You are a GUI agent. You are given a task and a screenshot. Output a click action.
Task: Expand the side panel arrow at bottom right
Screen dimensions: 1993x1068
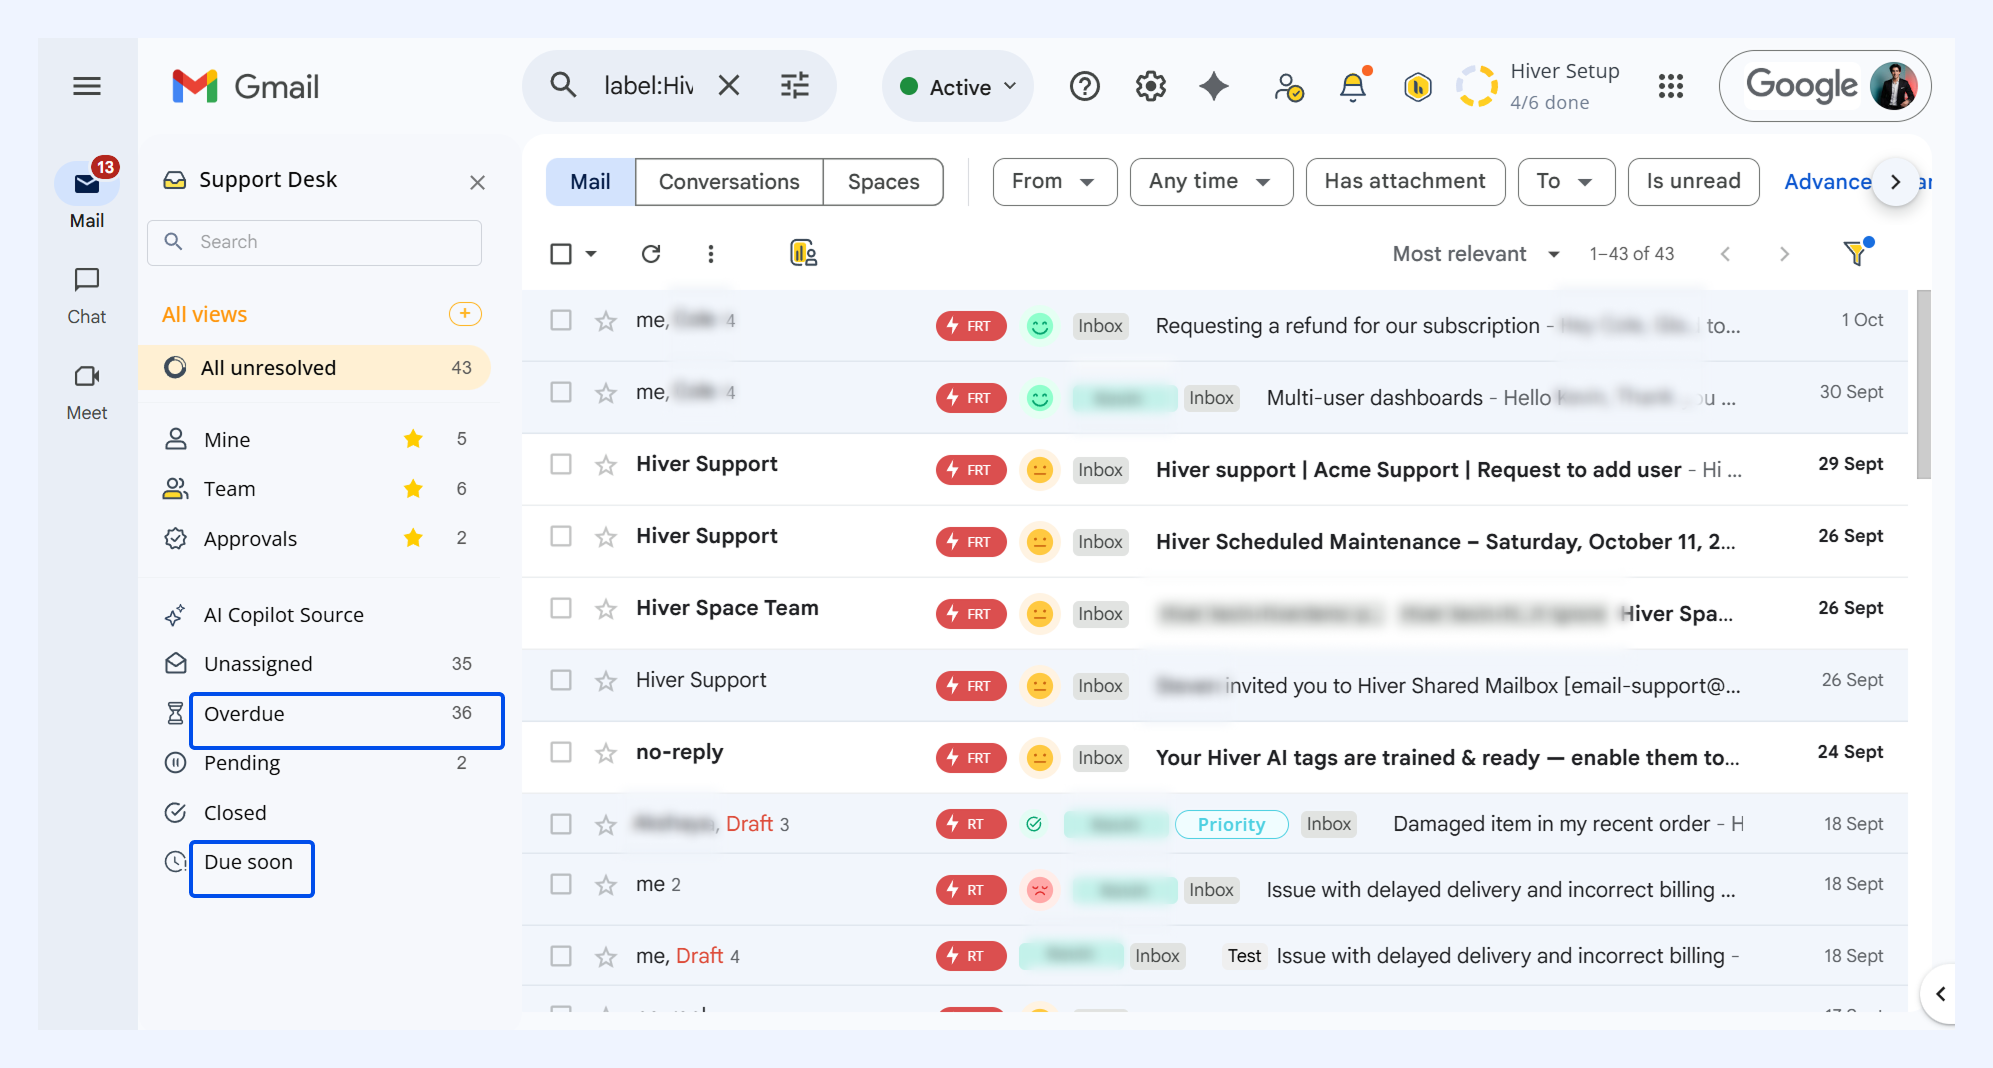tap(1940, 994)
